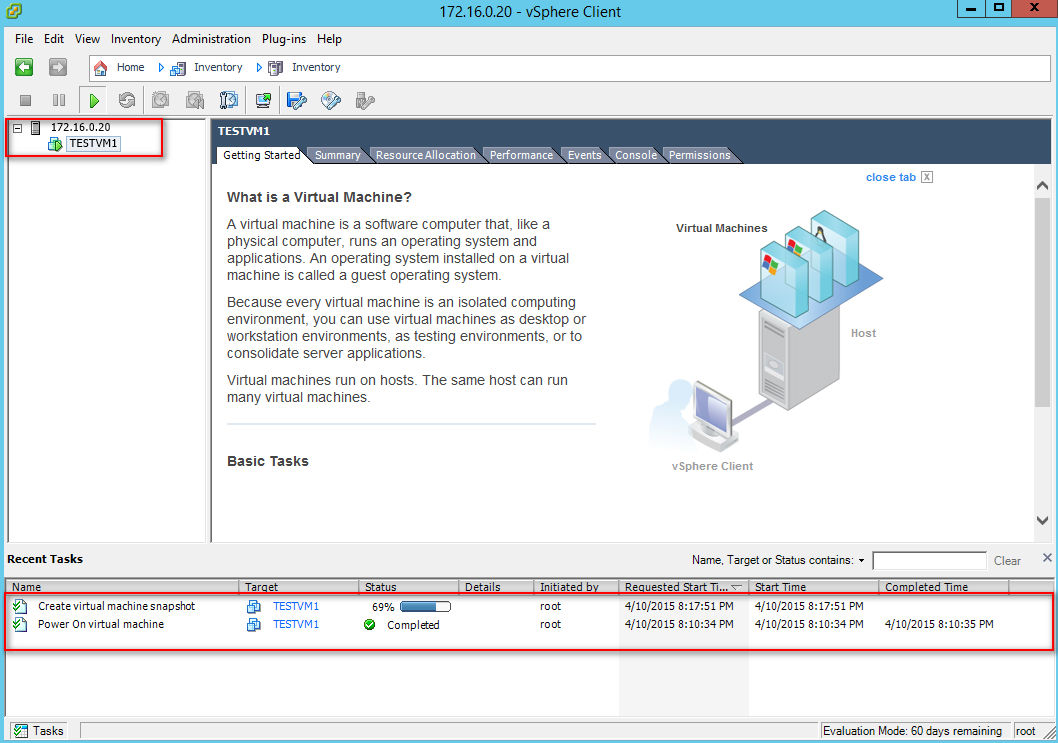Image resolution: width=1058 pixels, height=743 pixels.
Task: Open the Inventory menu
Action: 136,39
